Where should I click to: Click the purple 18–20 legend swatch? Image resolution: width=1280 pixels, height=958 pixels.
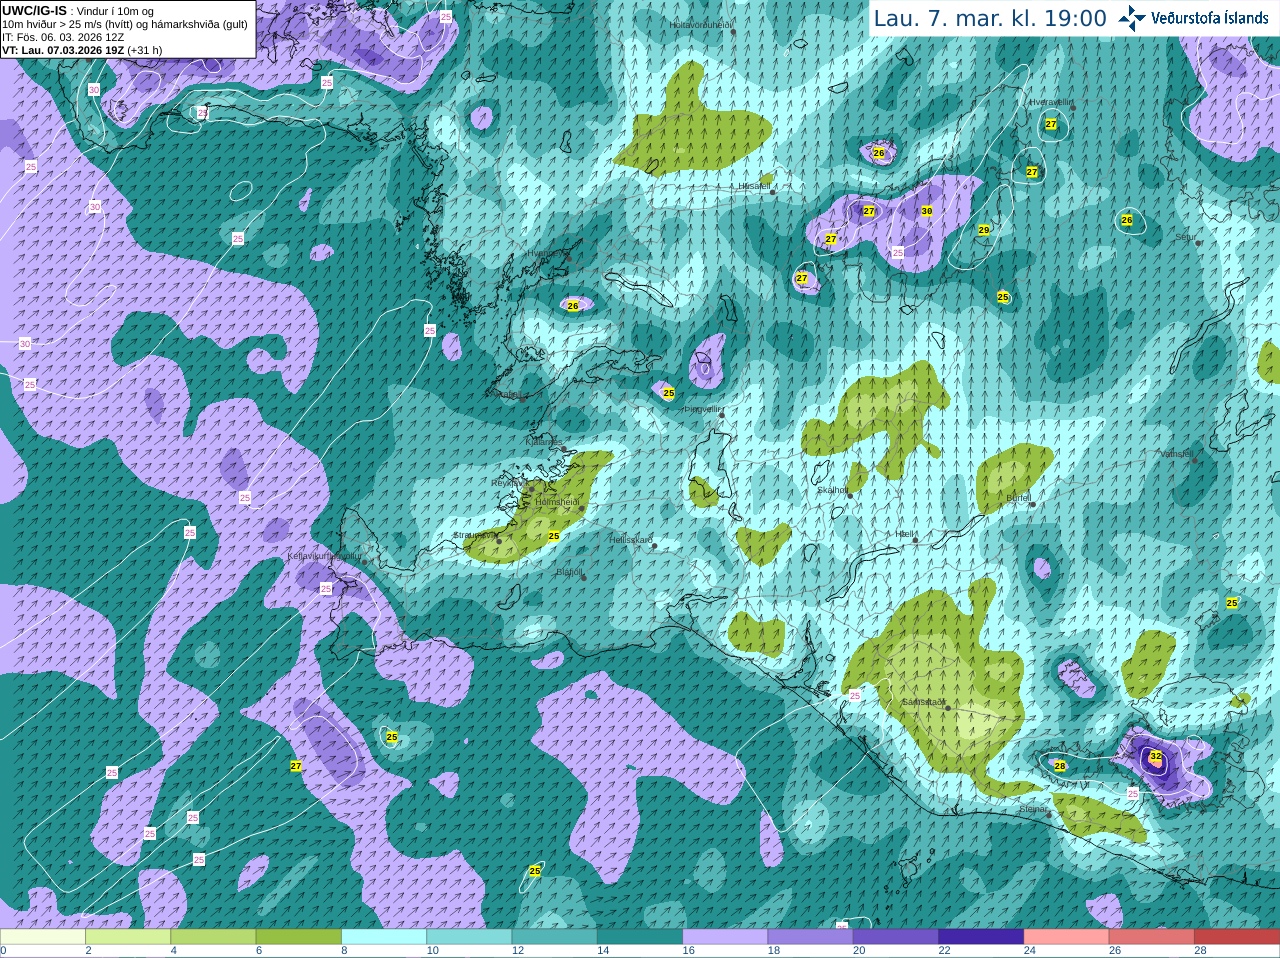point(811,937)
